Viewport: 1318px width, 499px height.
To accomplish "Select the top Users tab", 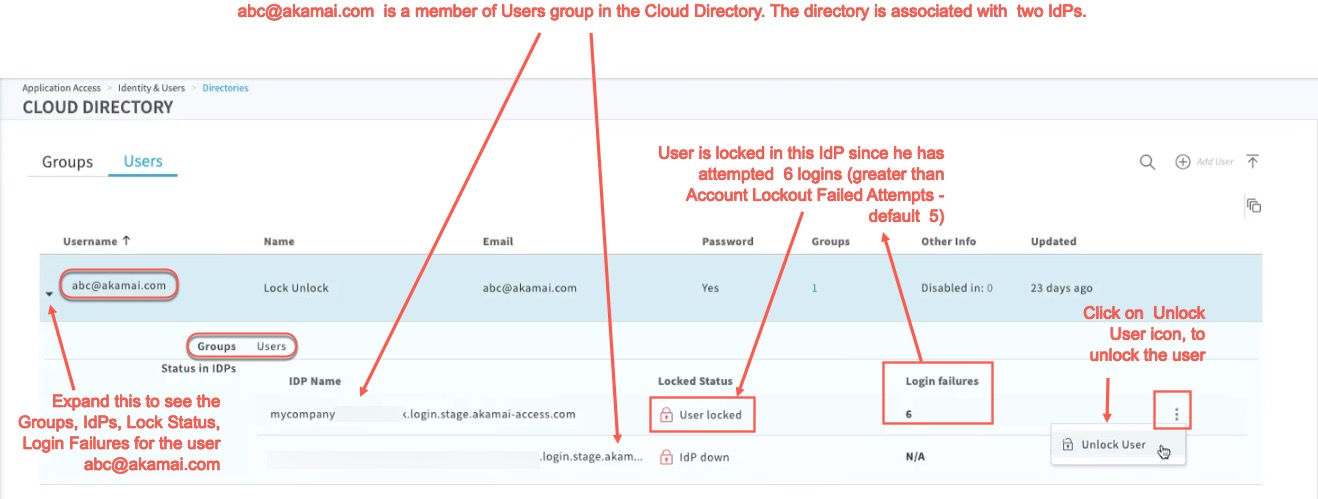I will point(143,161).
